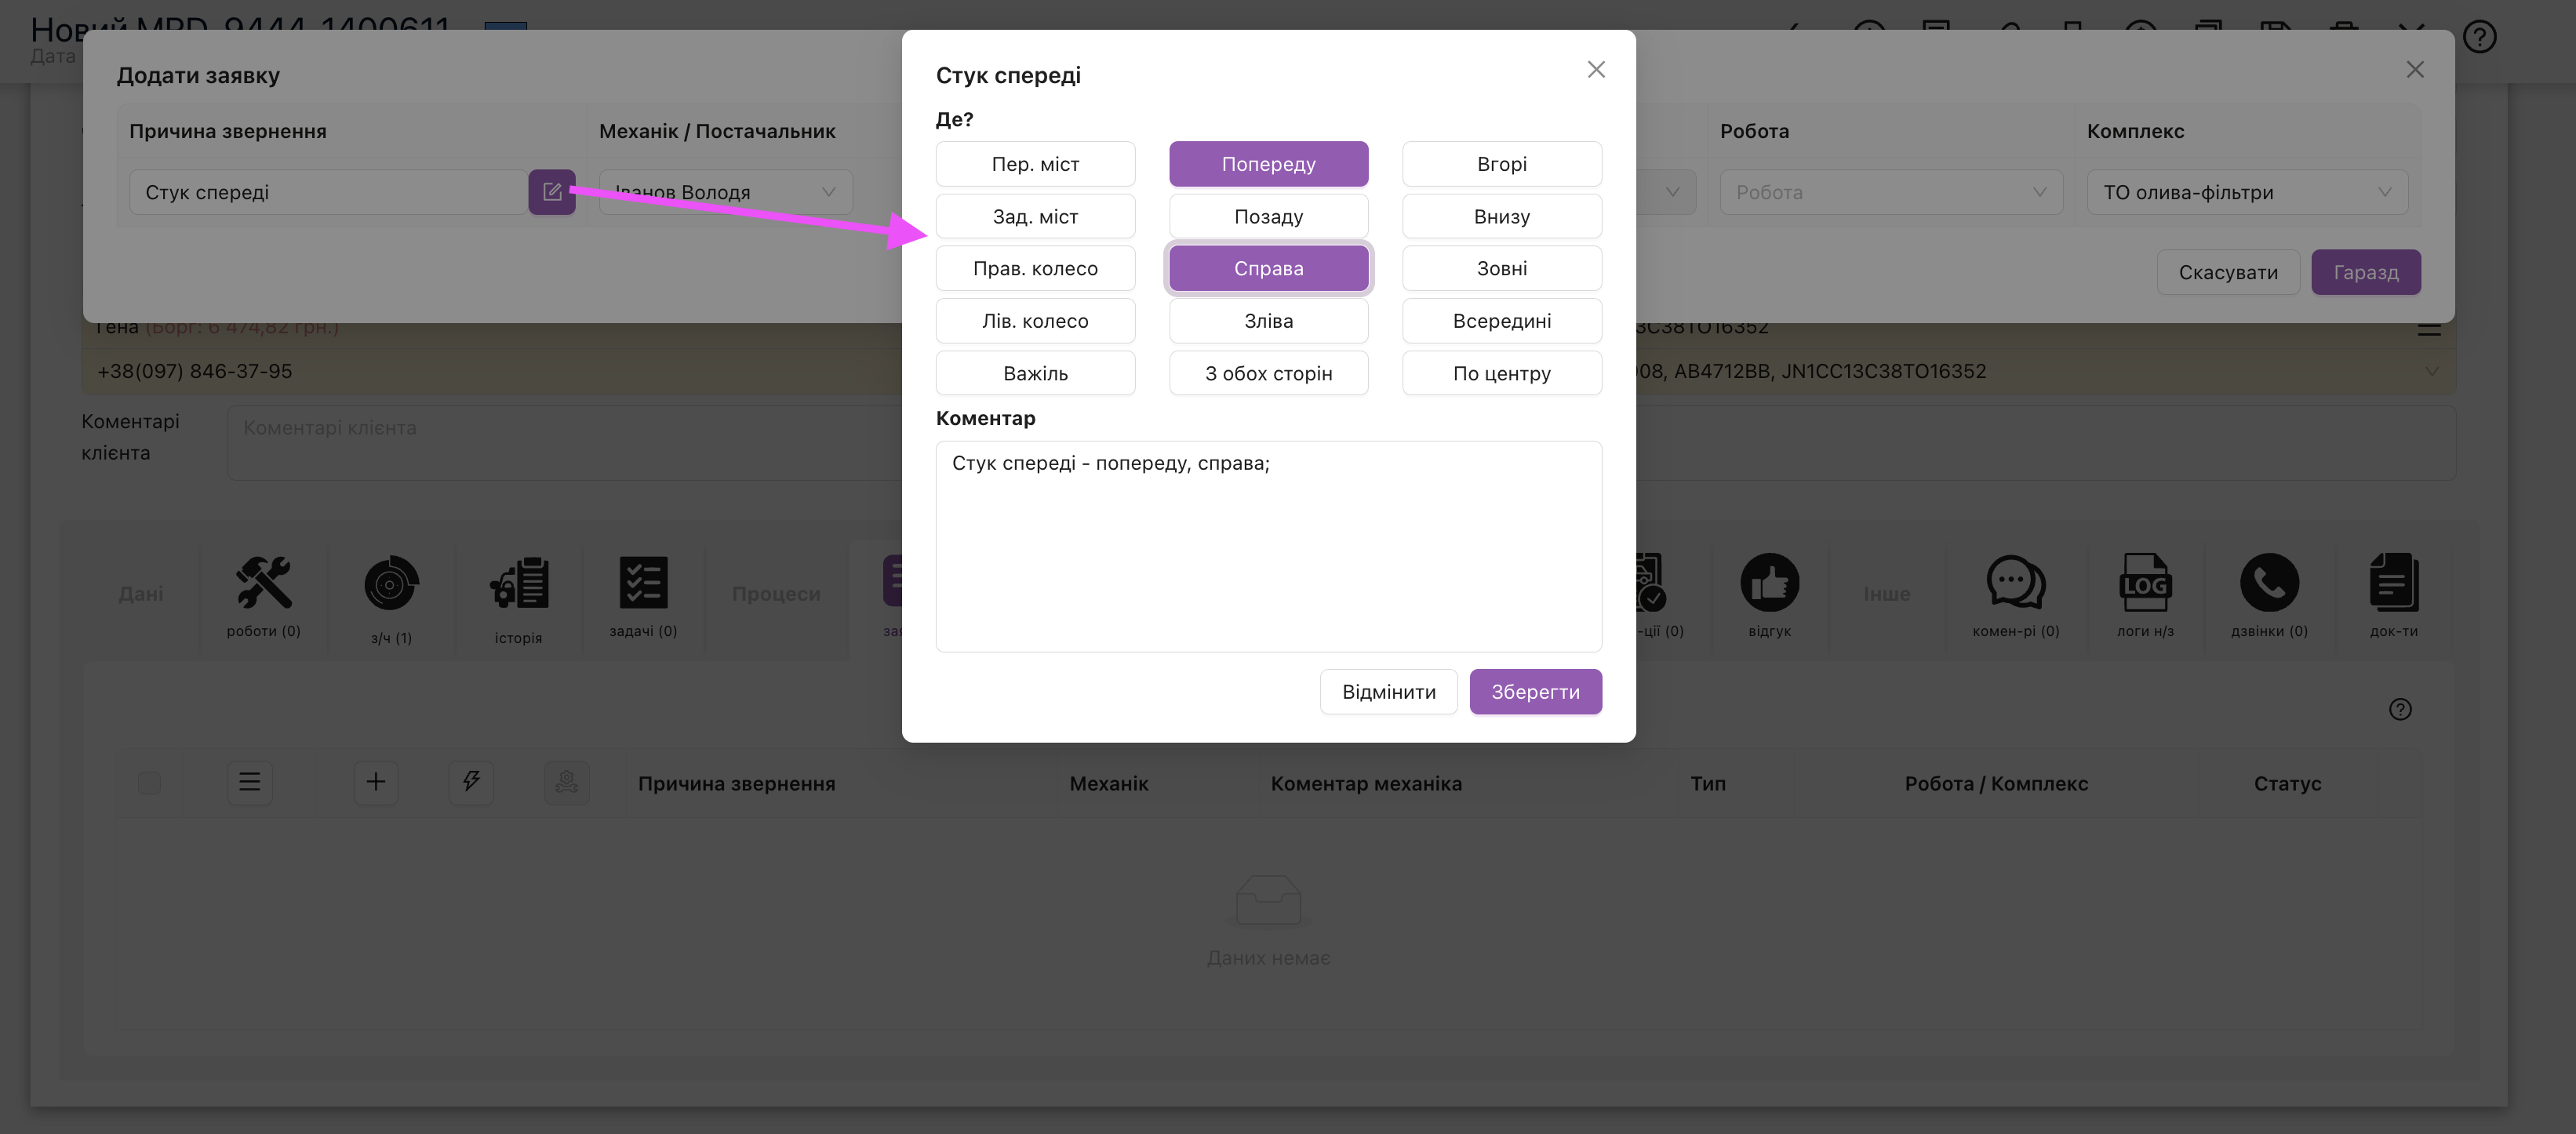This screenshot has width=2576, height=1134.
Task: Open the роботи wrench icon tab
Action: (x=263, y=583)
